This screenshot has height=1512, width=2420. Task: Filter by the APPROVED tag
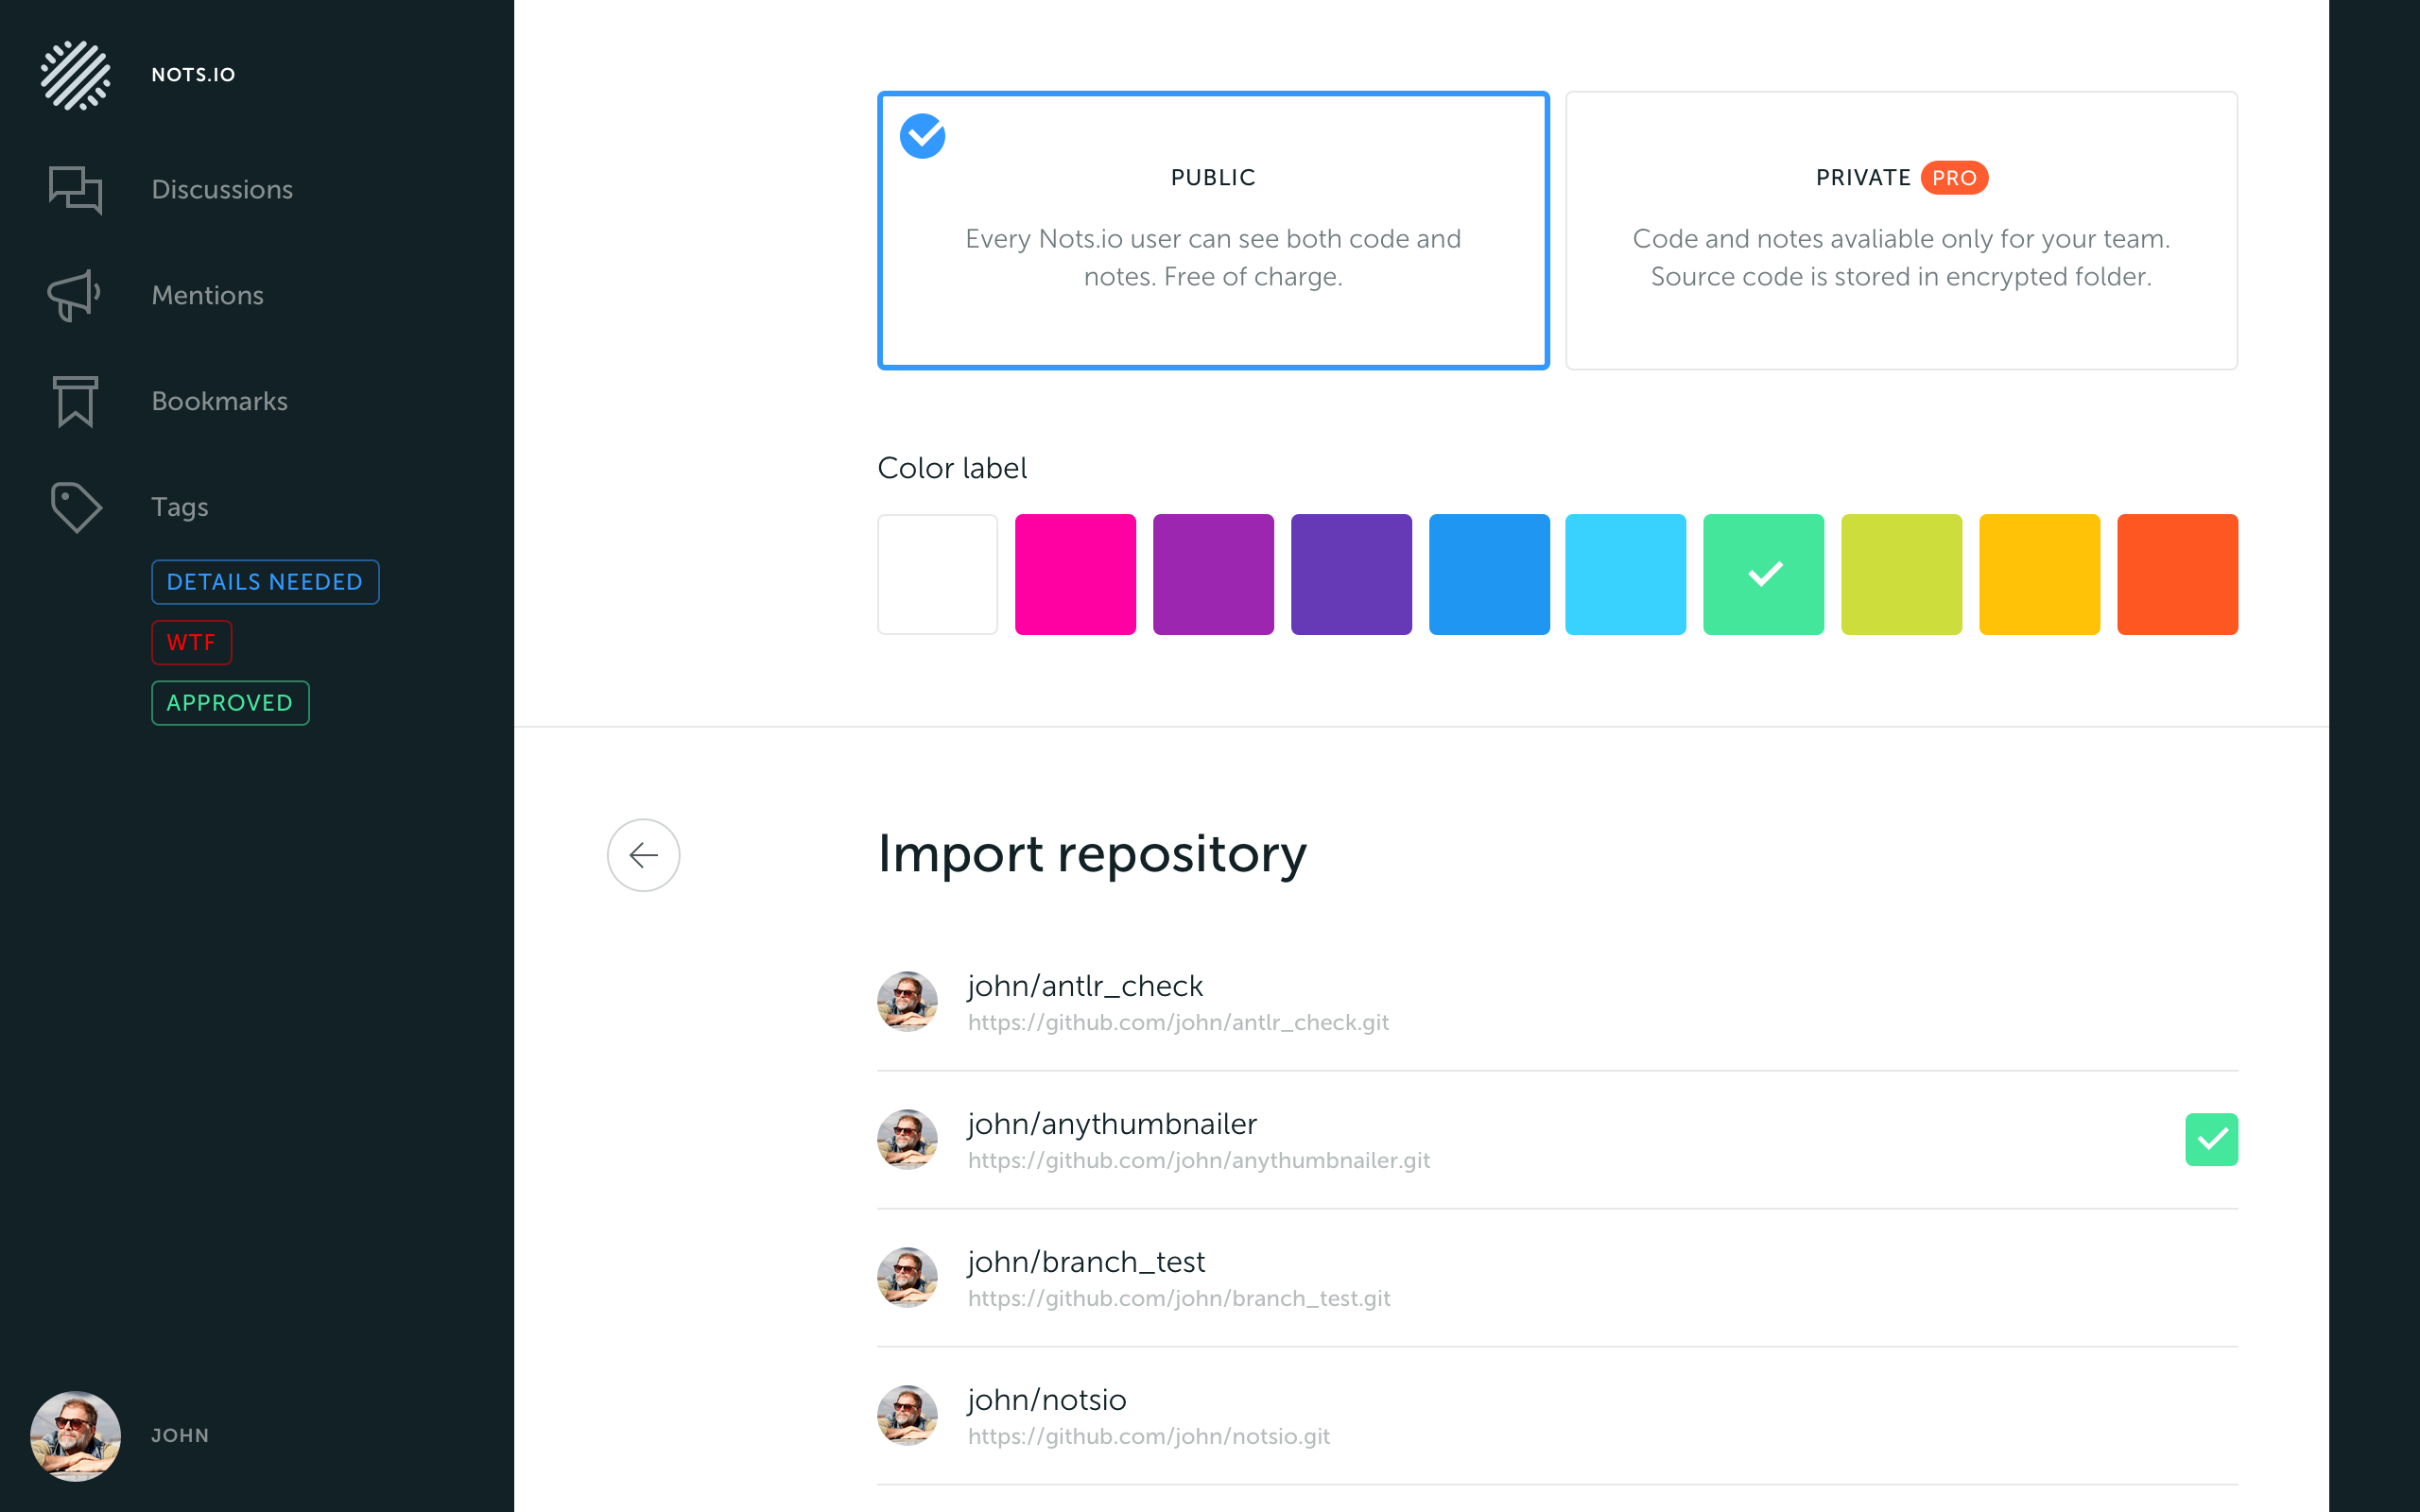point(230,703)
